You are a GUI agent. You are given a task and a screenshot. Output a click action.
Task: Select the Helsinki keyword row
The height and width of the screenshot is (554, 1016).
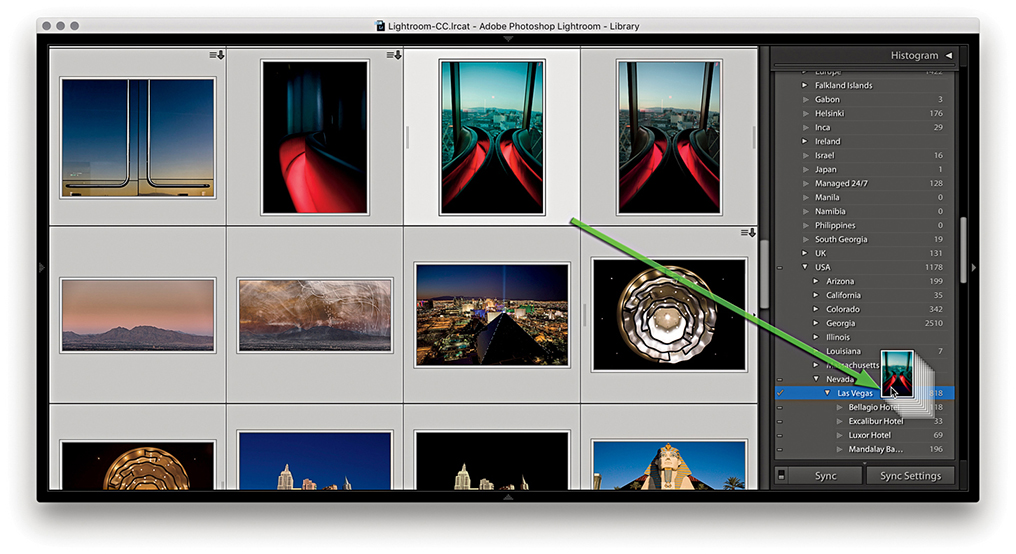coord(864,113)
